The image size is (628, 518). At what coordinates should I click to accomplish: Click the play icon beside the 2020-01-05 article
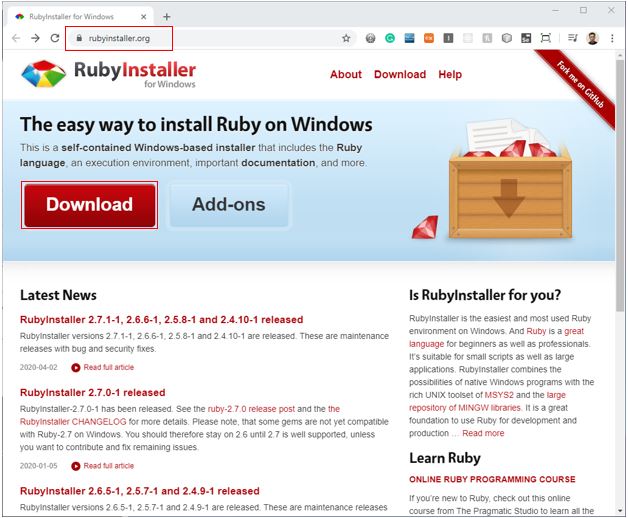tap(76, 466)
